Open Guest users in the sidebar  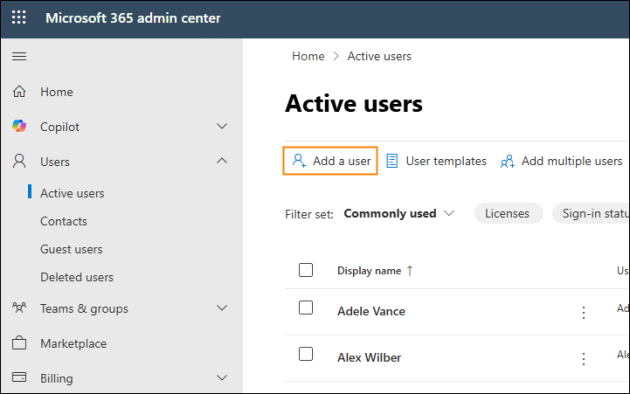pos(71,249)
